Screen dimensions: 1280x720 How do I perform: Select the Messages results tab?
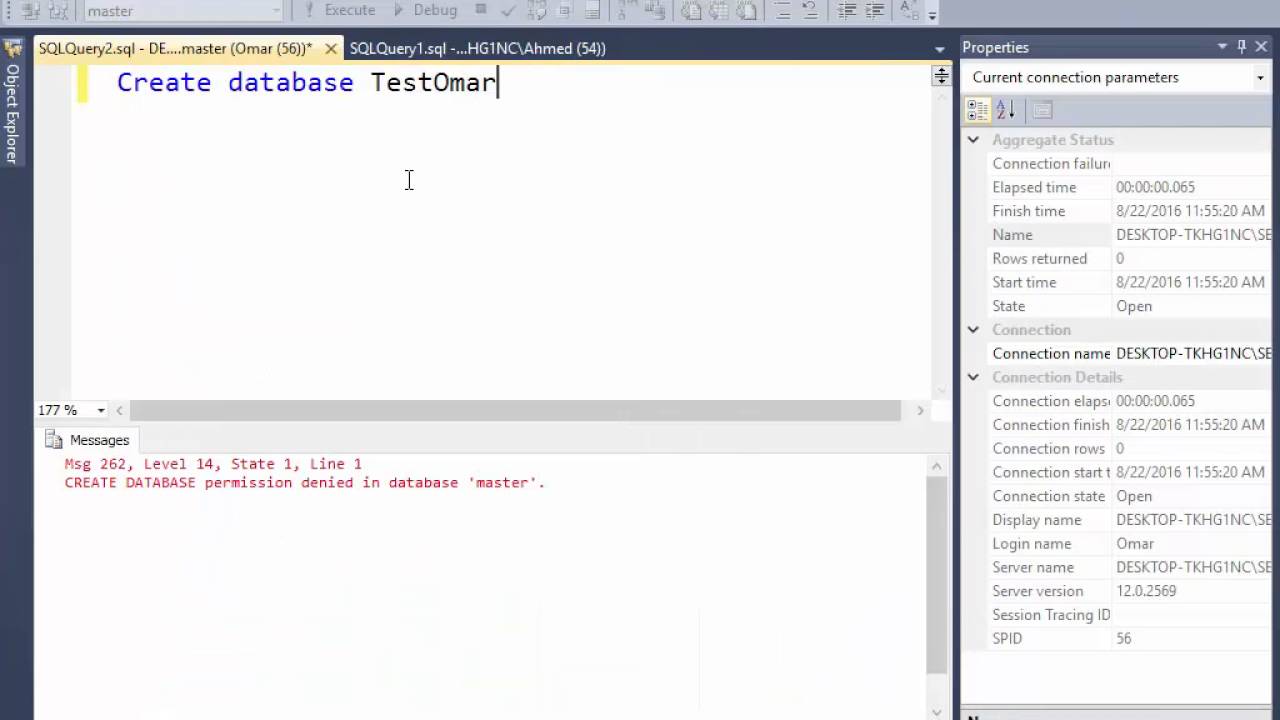[88, 440]
